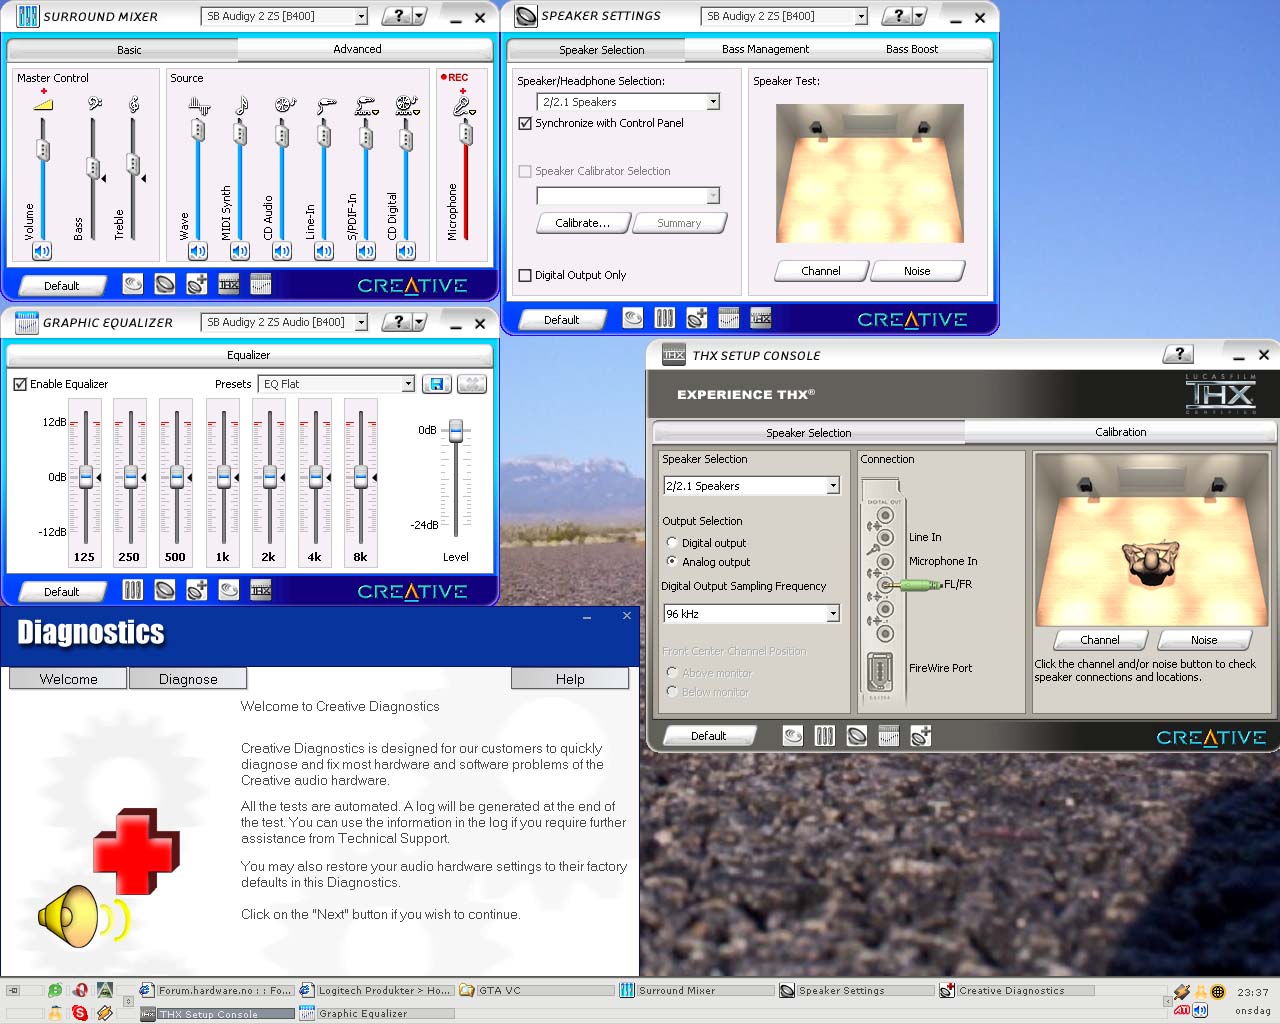Viewport: 1280px width, 1024px height.
Task: Click the MIDI Synth note icon
Action: pos(241,105)
